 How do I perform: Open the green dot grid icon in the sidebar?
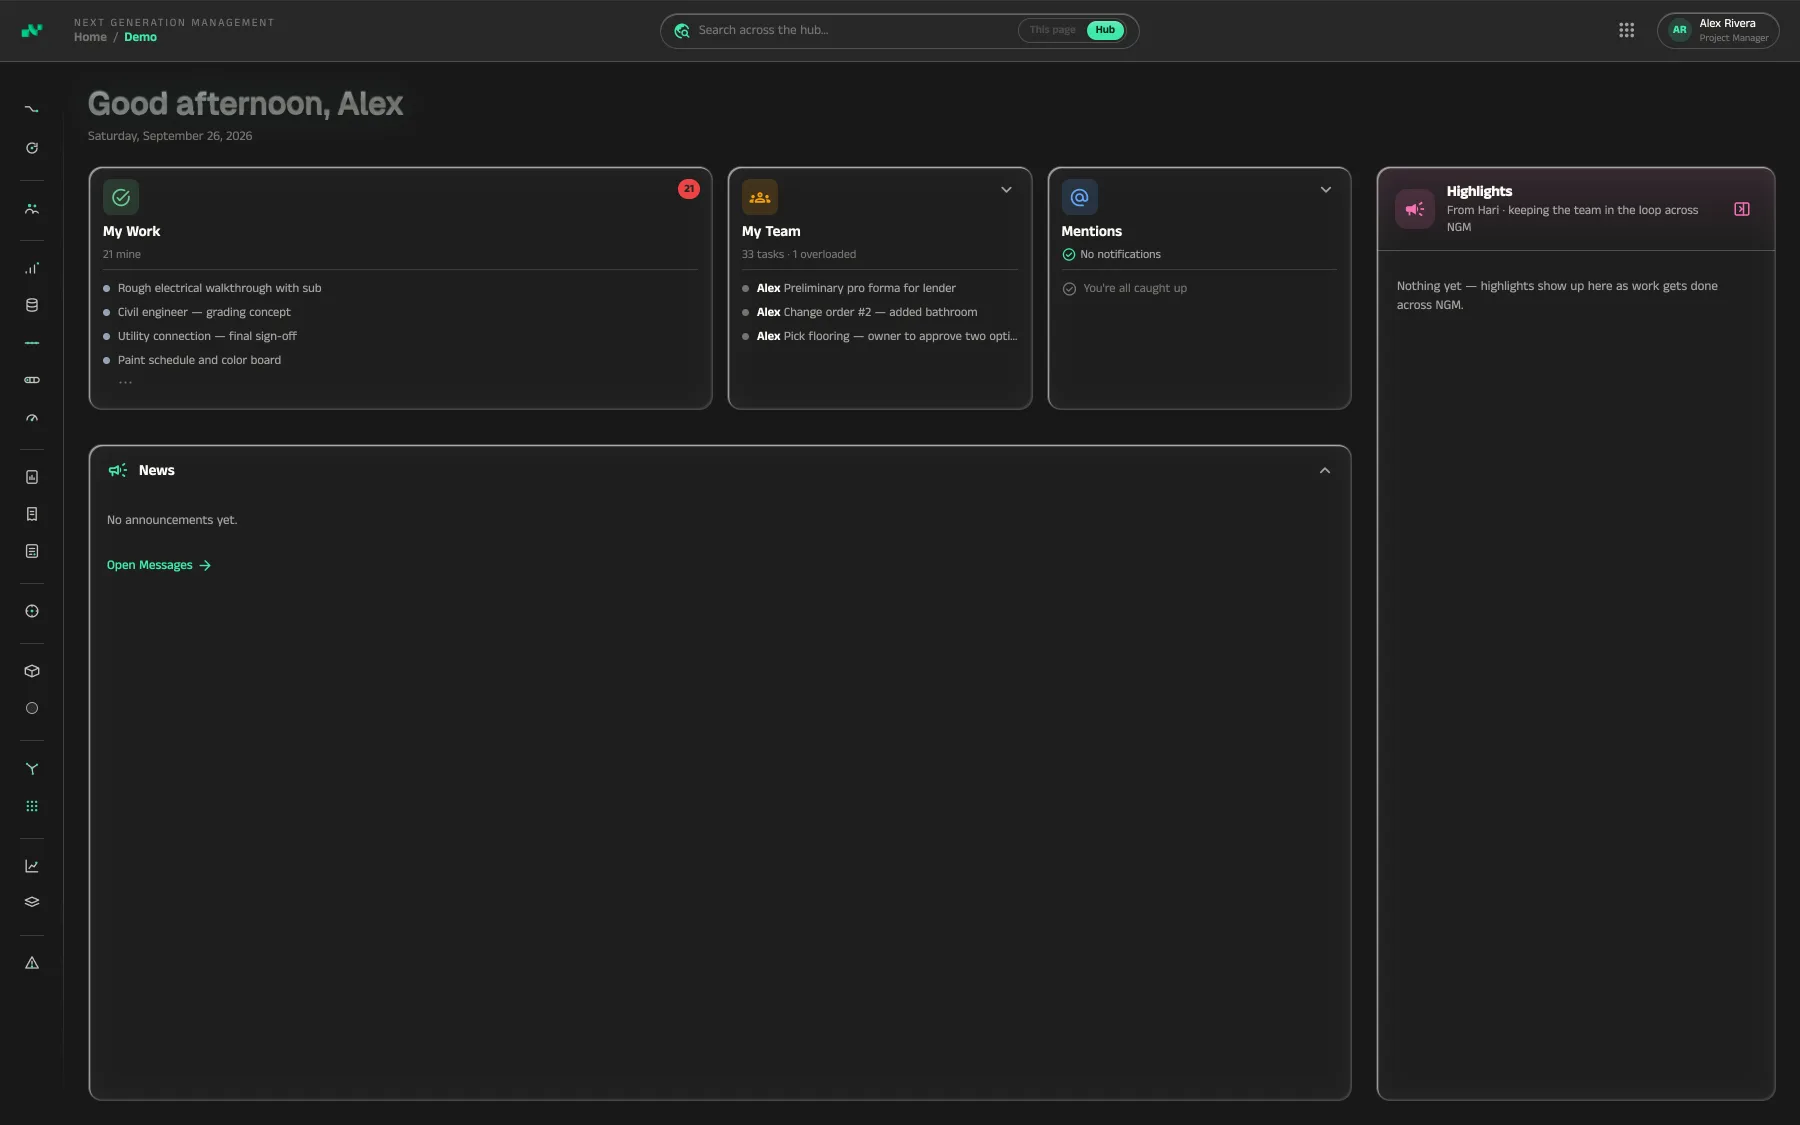click(x=32, y=806)
